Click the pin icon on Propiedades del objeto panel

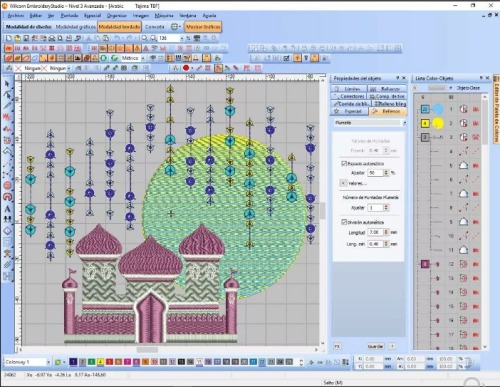pyautogui.click(x=397, y=78)
